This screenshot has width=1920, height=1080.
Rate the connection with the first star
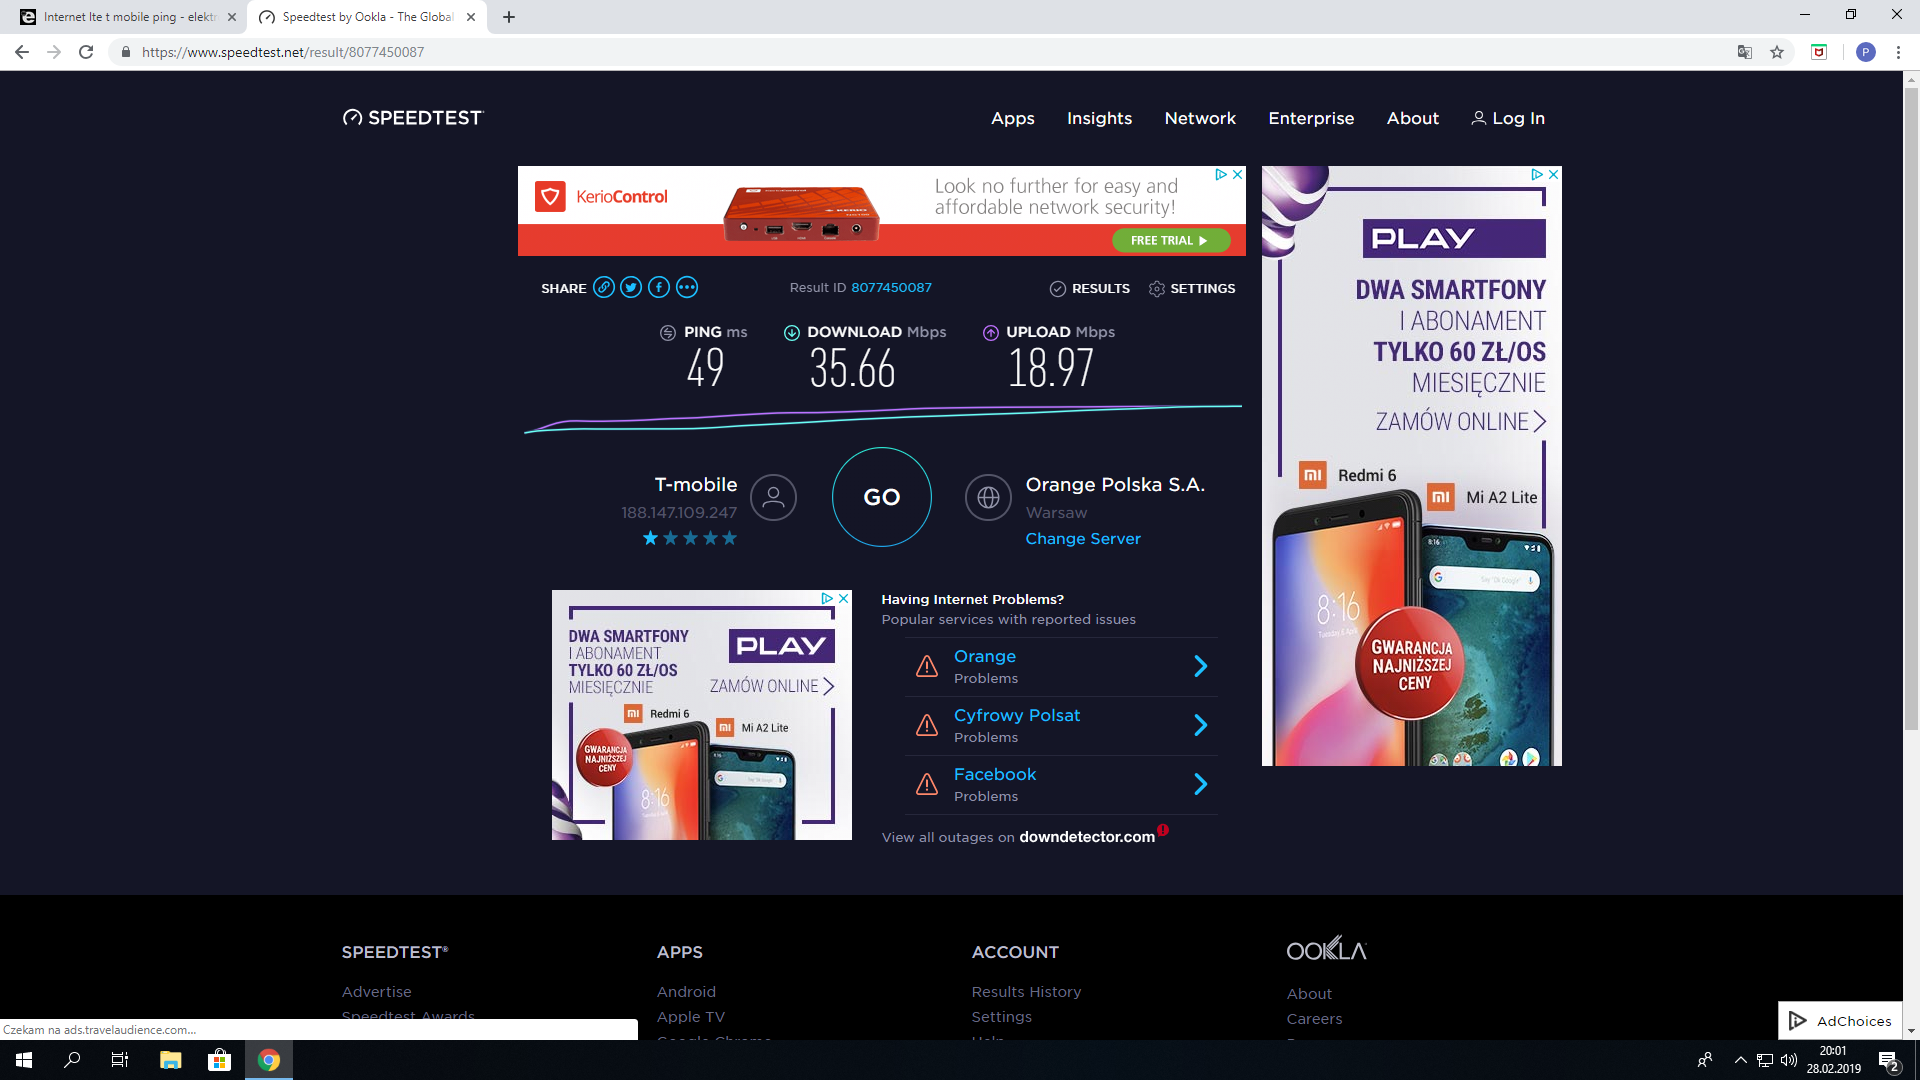[650, 538]
